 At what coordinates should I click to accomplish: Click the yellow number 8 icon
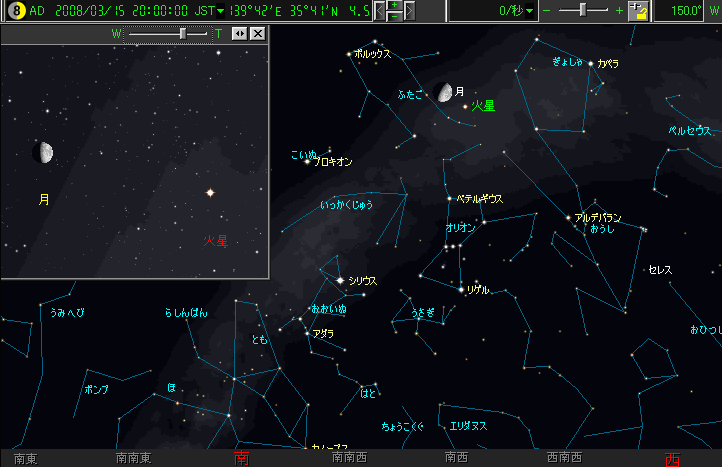point(11,10)
